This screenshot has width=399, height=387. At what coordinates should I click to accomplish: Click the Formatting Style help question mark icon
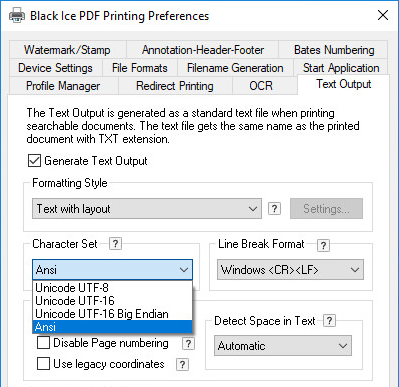point(274,209)
